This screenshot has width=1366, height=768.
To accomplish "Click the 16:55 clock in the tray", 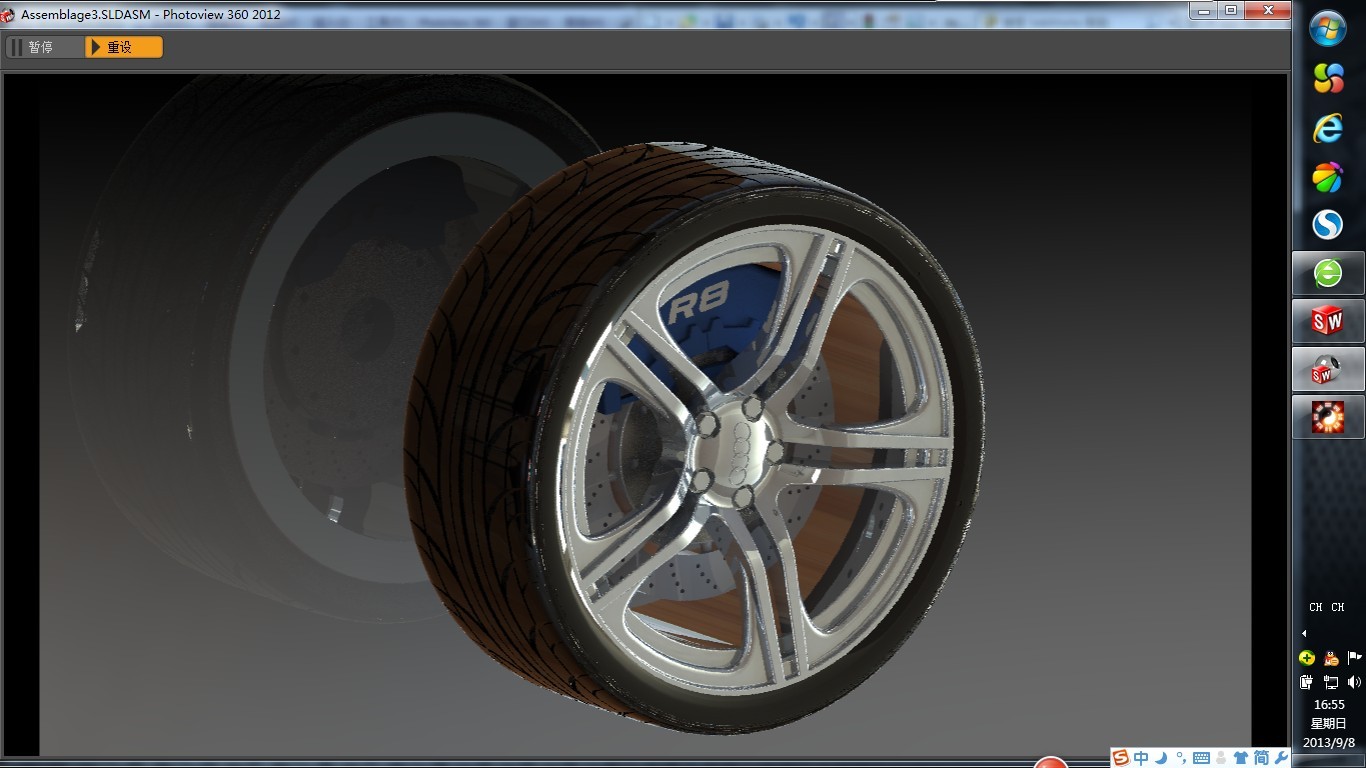I will pyautogui.click(x=1329, y=705).
